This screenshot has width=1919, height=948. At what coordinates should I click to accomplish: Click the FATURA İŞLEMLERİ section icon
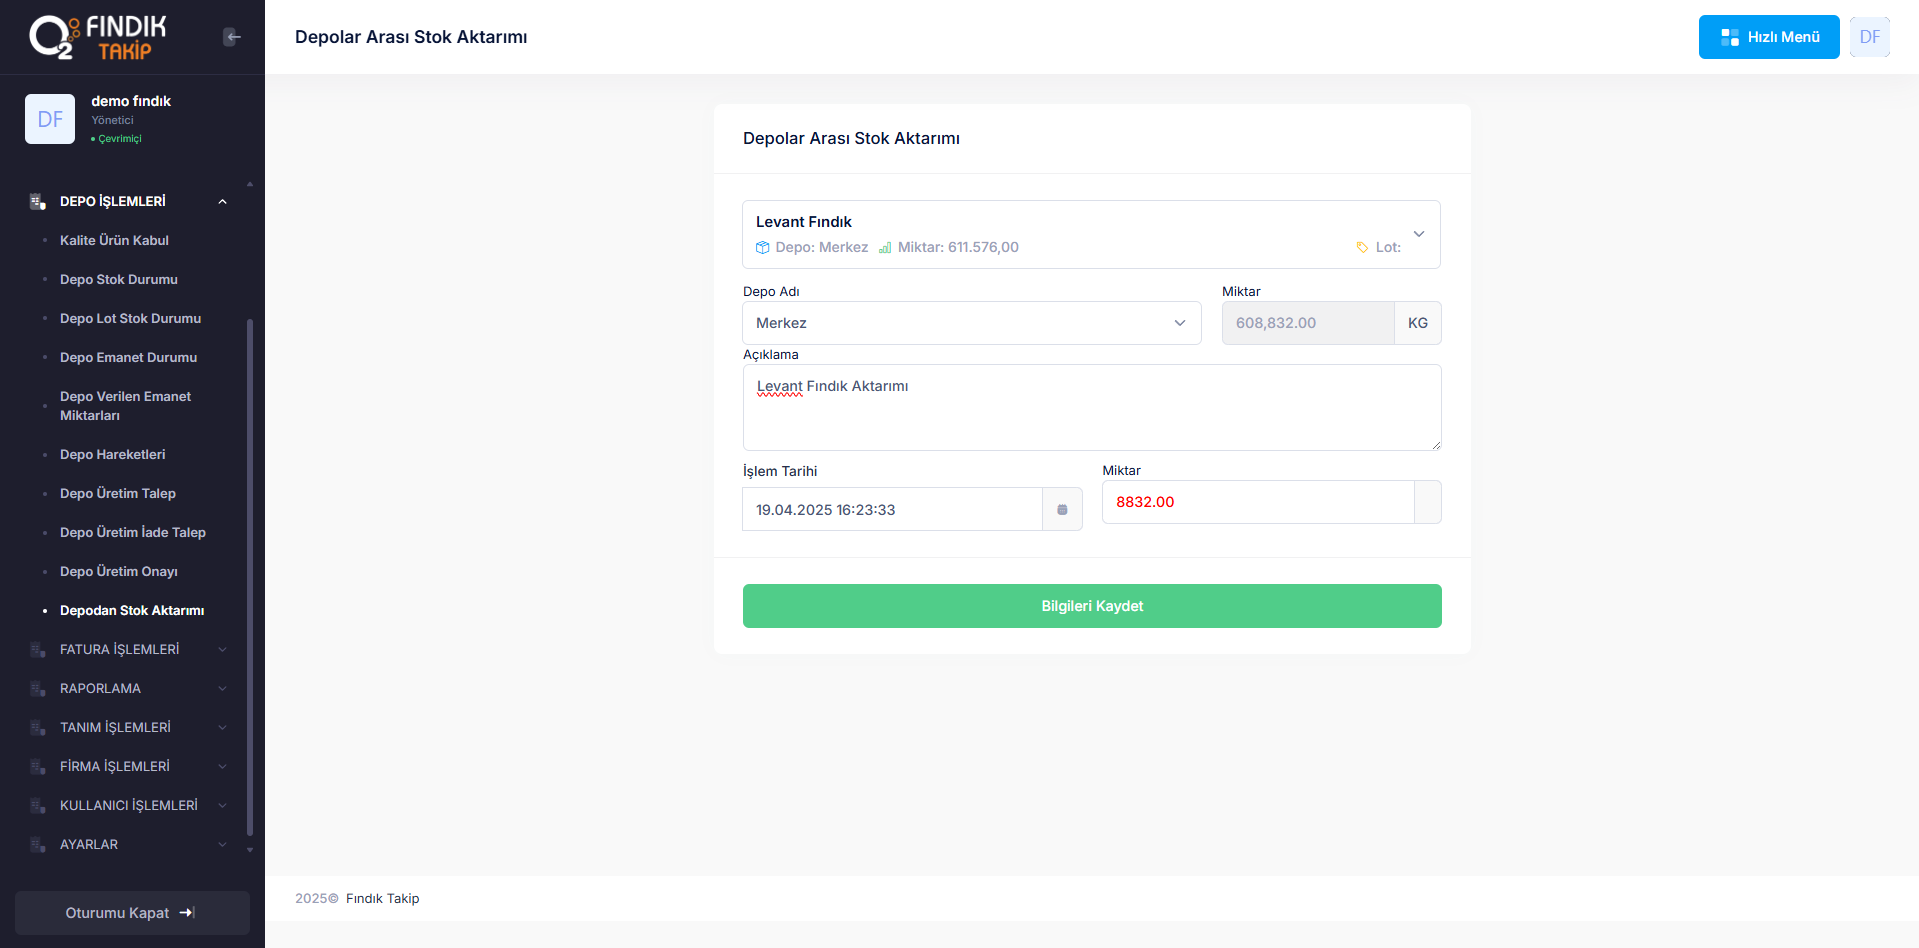(x=38, y=650)
